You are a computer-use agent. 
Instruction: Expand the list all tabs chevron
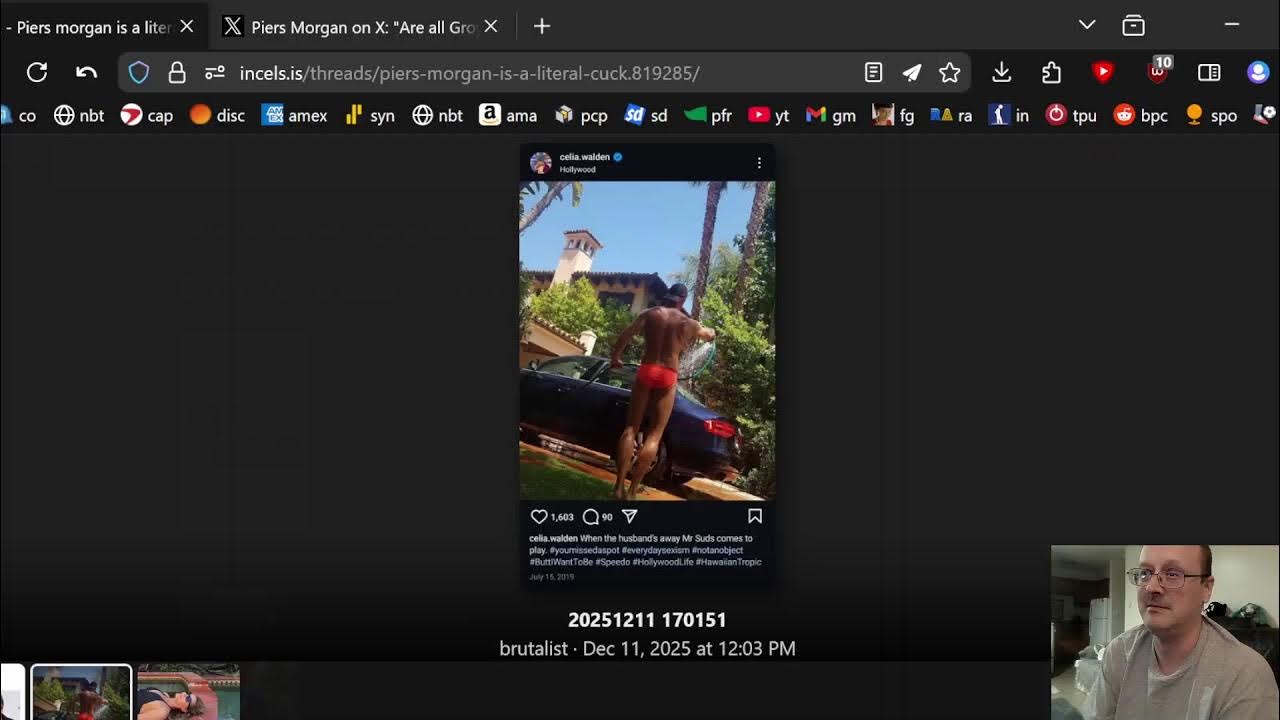[x=1087, y=25]
